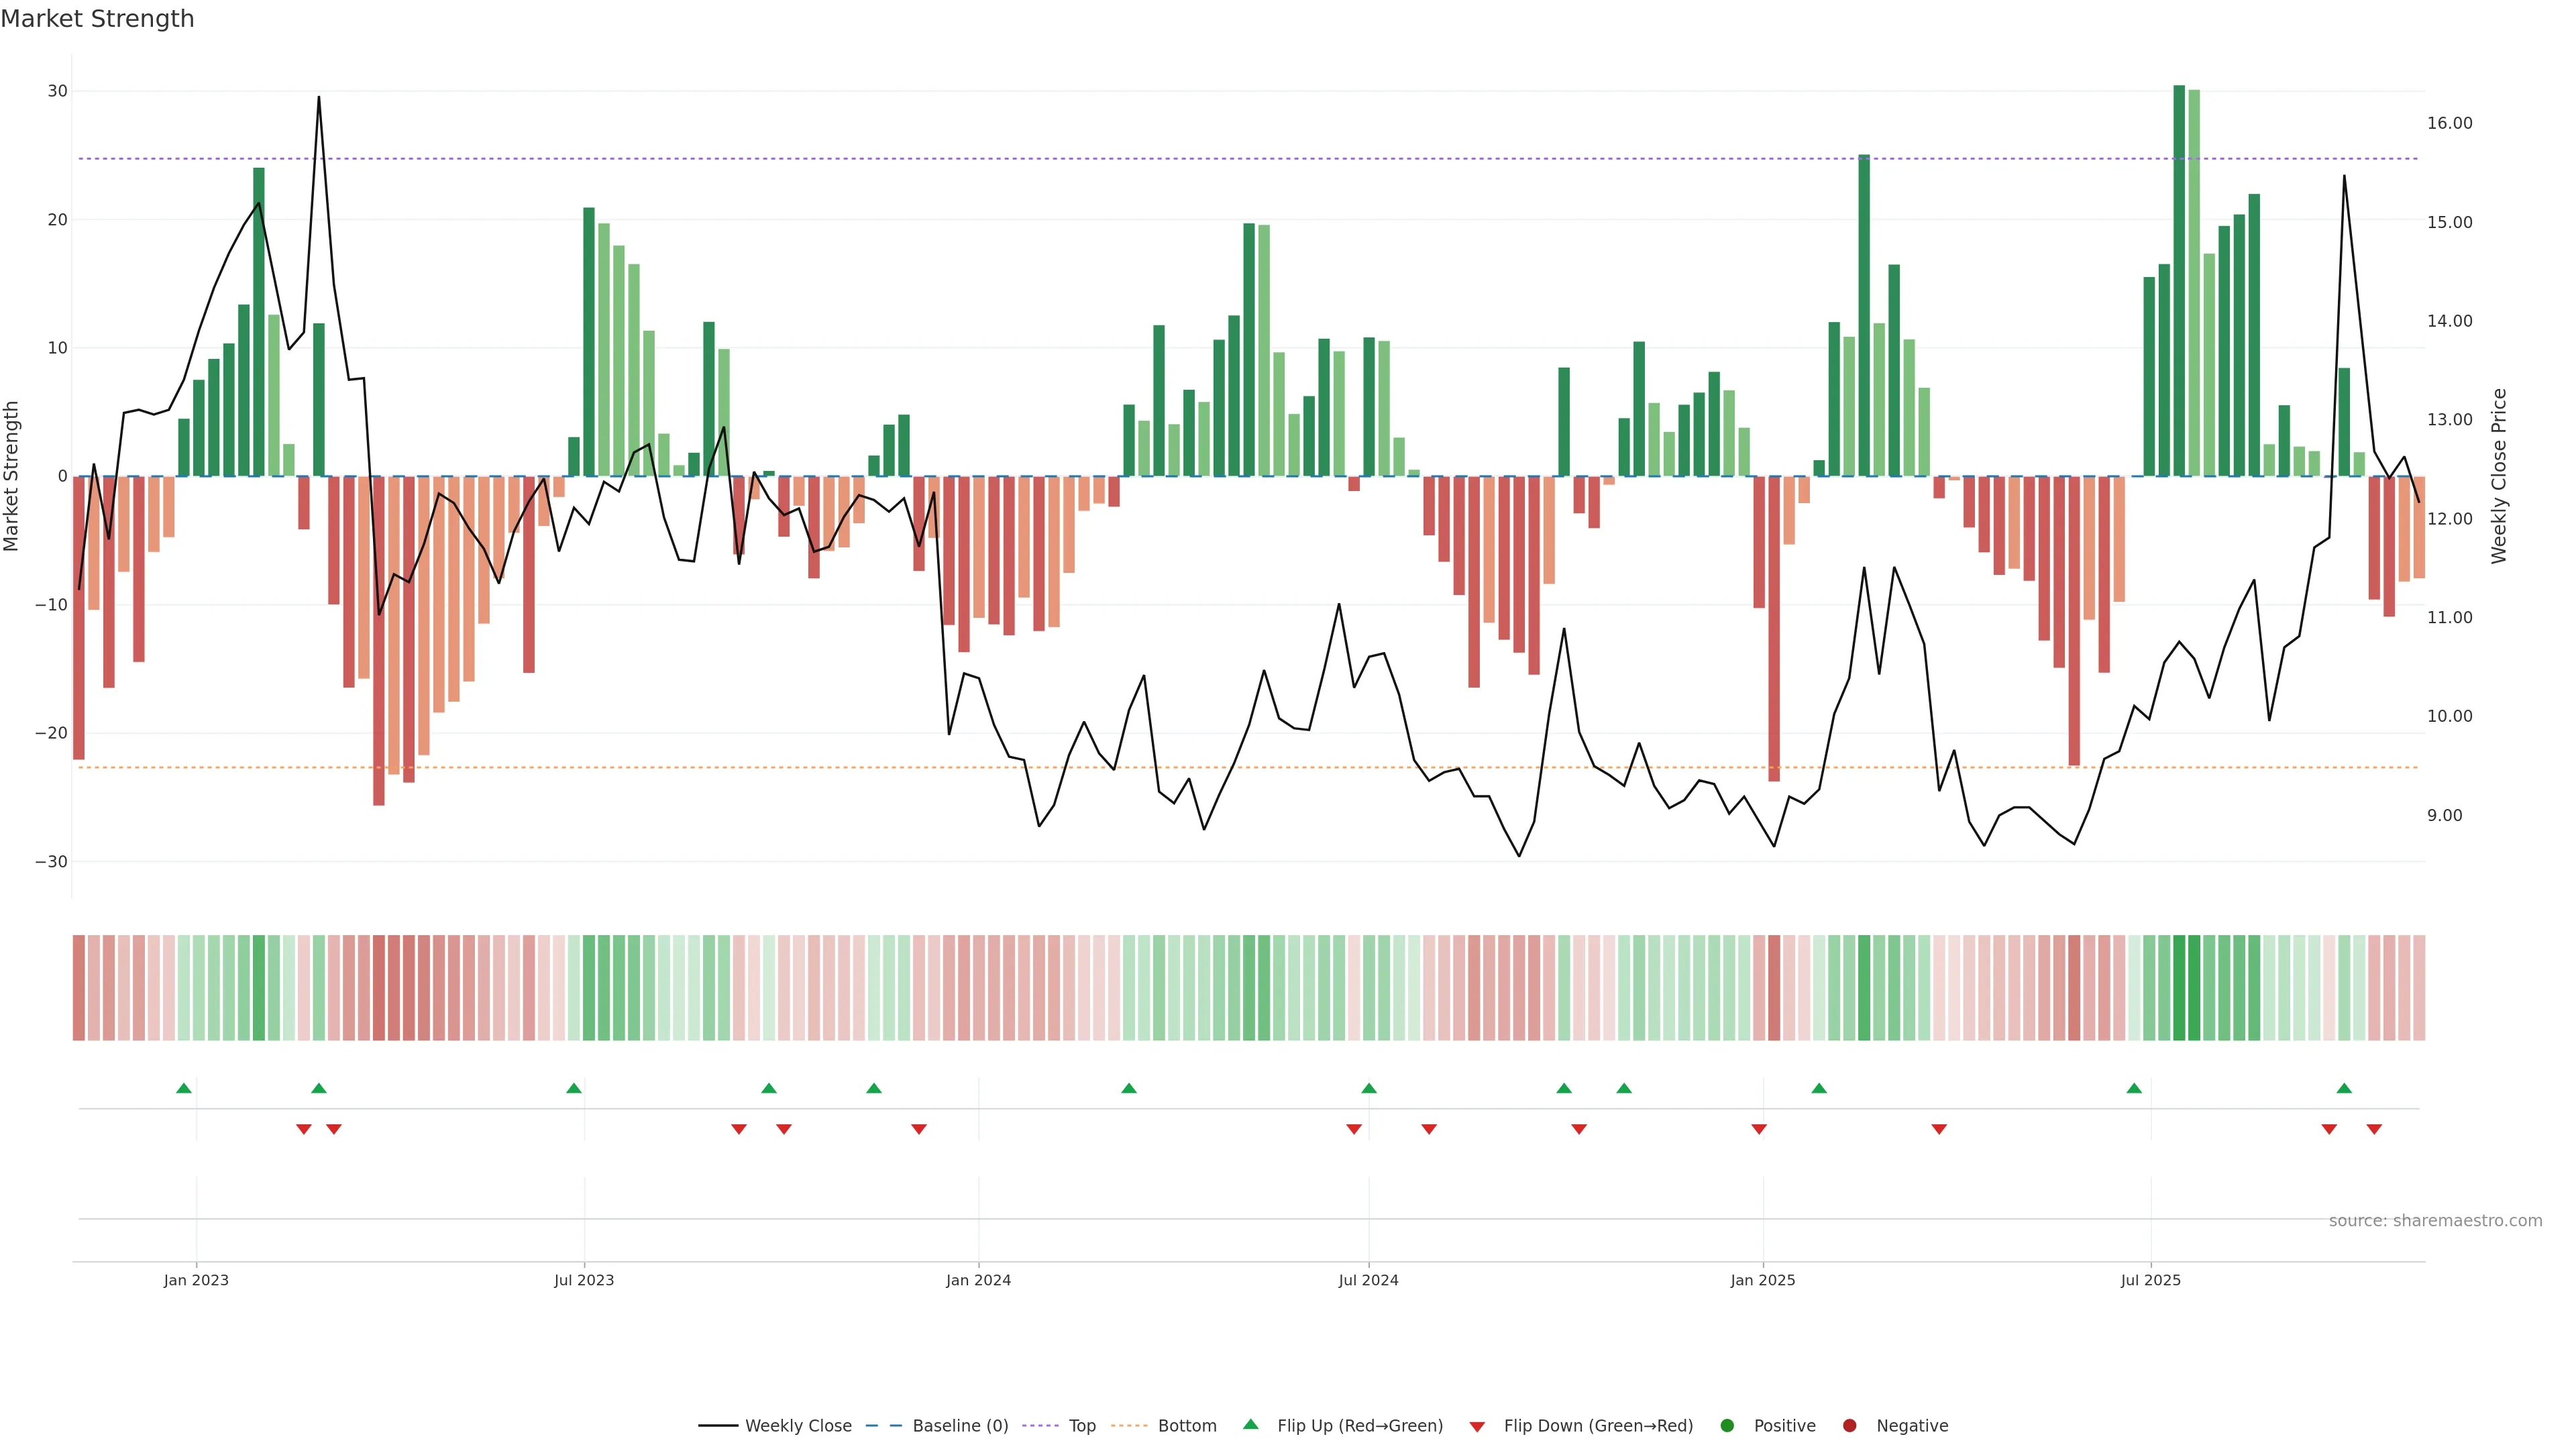Click the Jan 2023 x-axis label

click(x=196, y=1280)
